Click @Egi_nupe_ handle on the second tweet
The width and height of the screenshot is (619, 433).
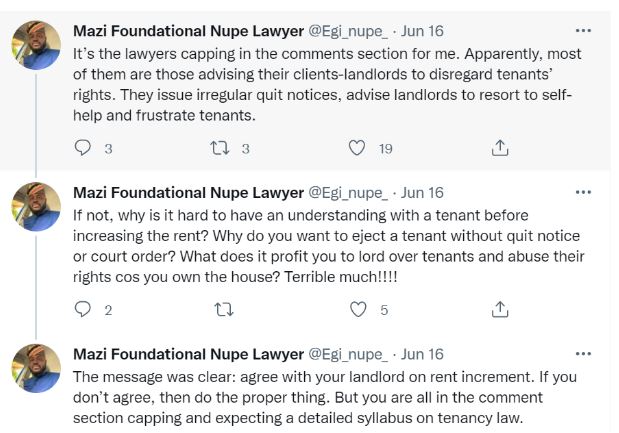pyautogui.click(x=346, y=192)
